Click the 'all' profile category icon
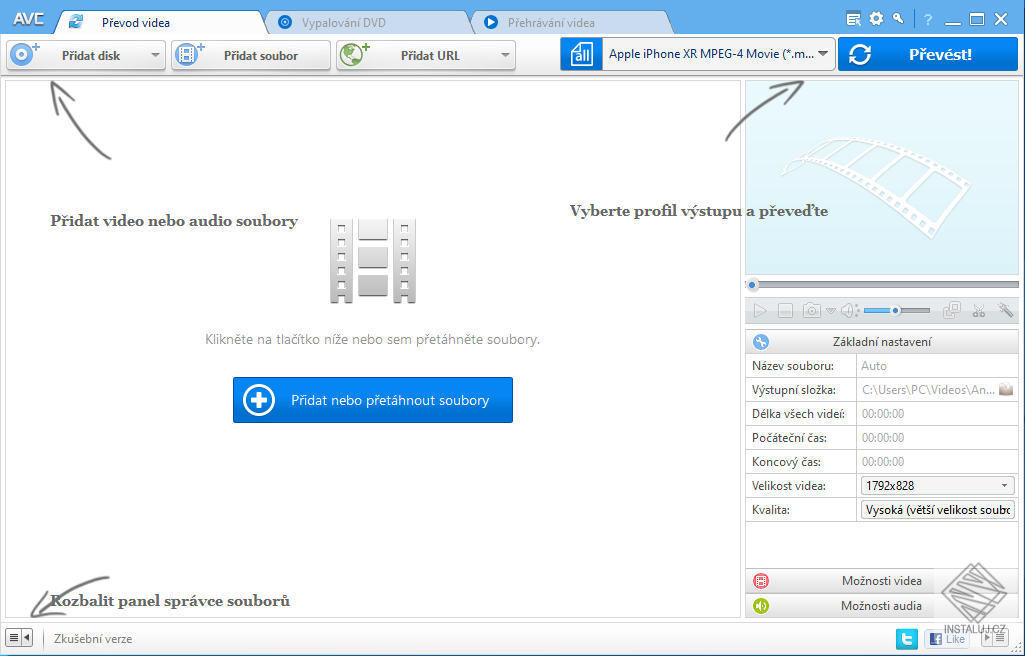 click(581, 54)
